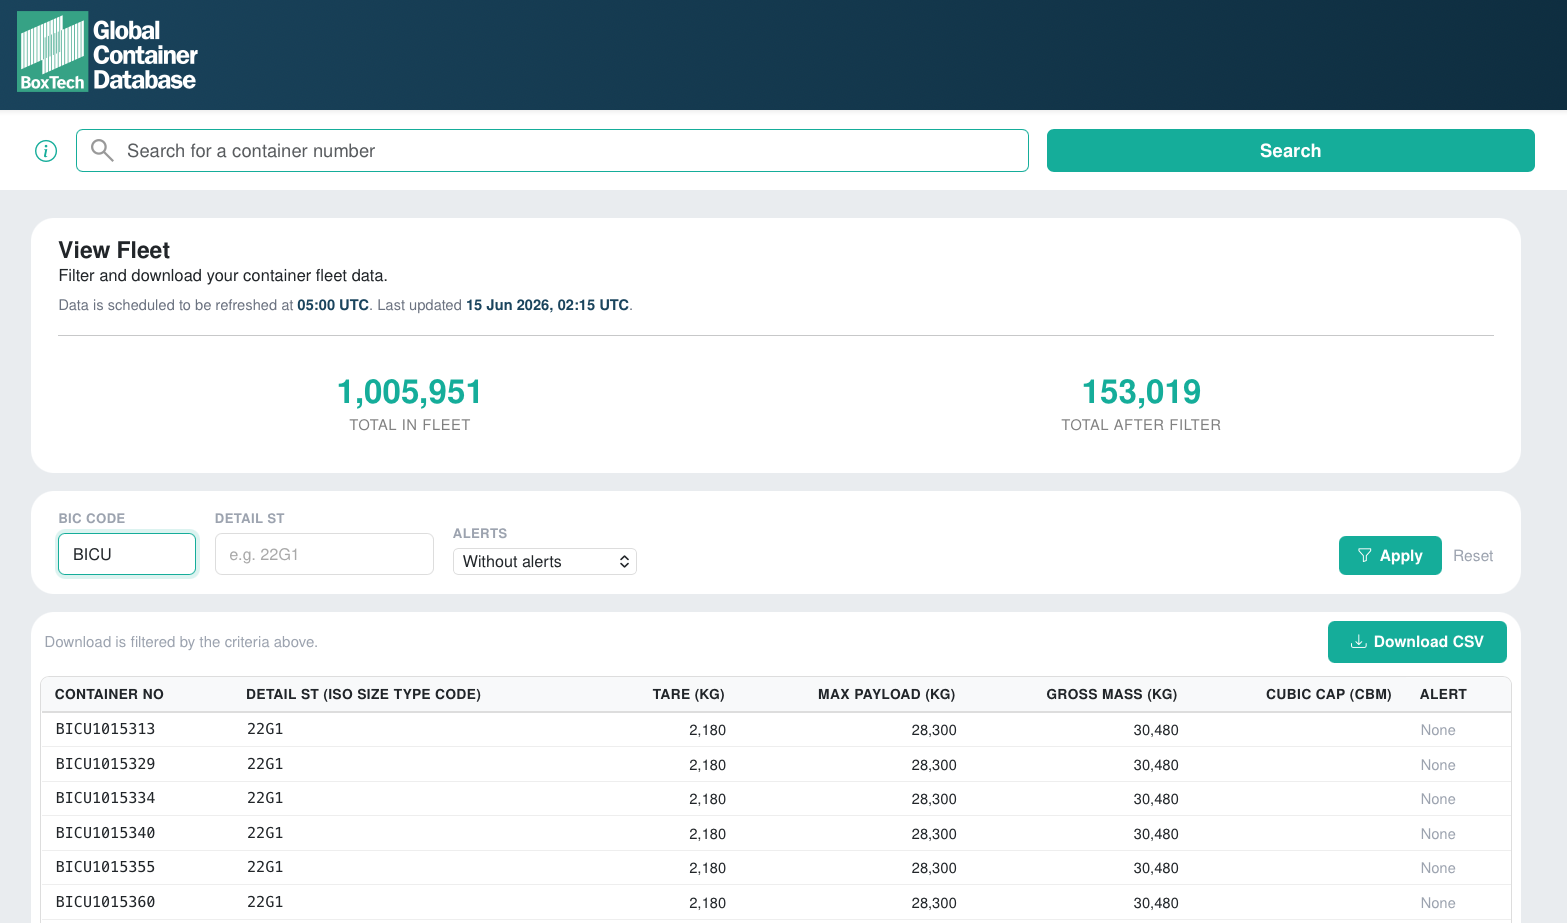1567x923 pixels.
Task: Click max payload 28,300 in BICU1015340 row
Action: [934, 834]
